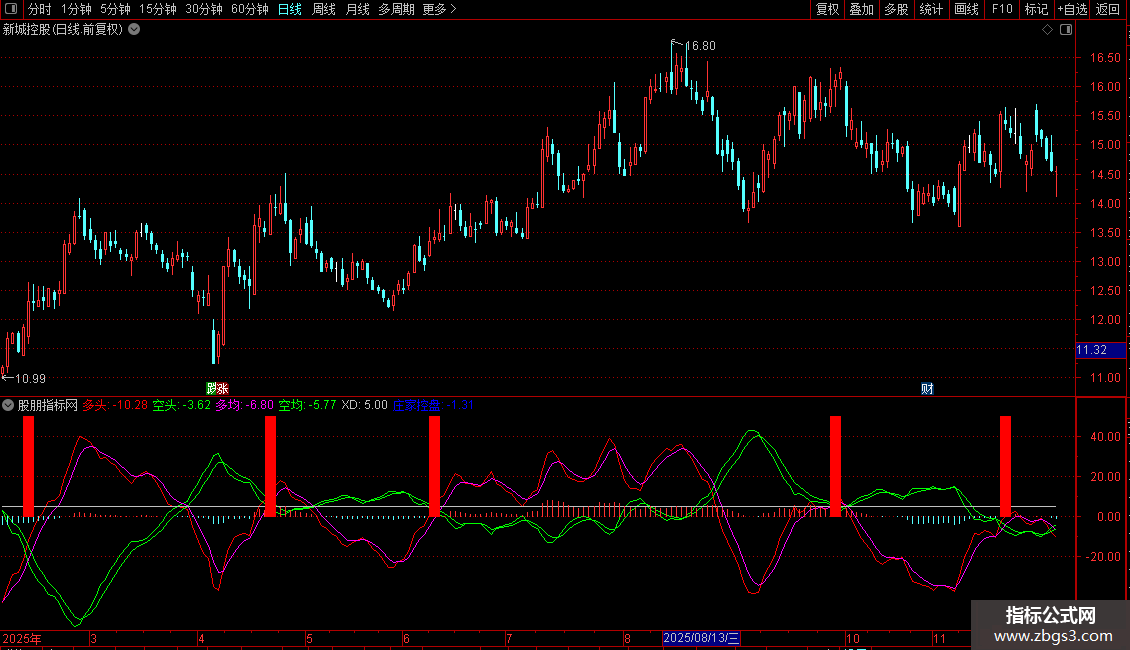Viewport: 1130px width, 650px height.
Task: Click the 复权 adjustment button
Action: (x=827, y=9)
